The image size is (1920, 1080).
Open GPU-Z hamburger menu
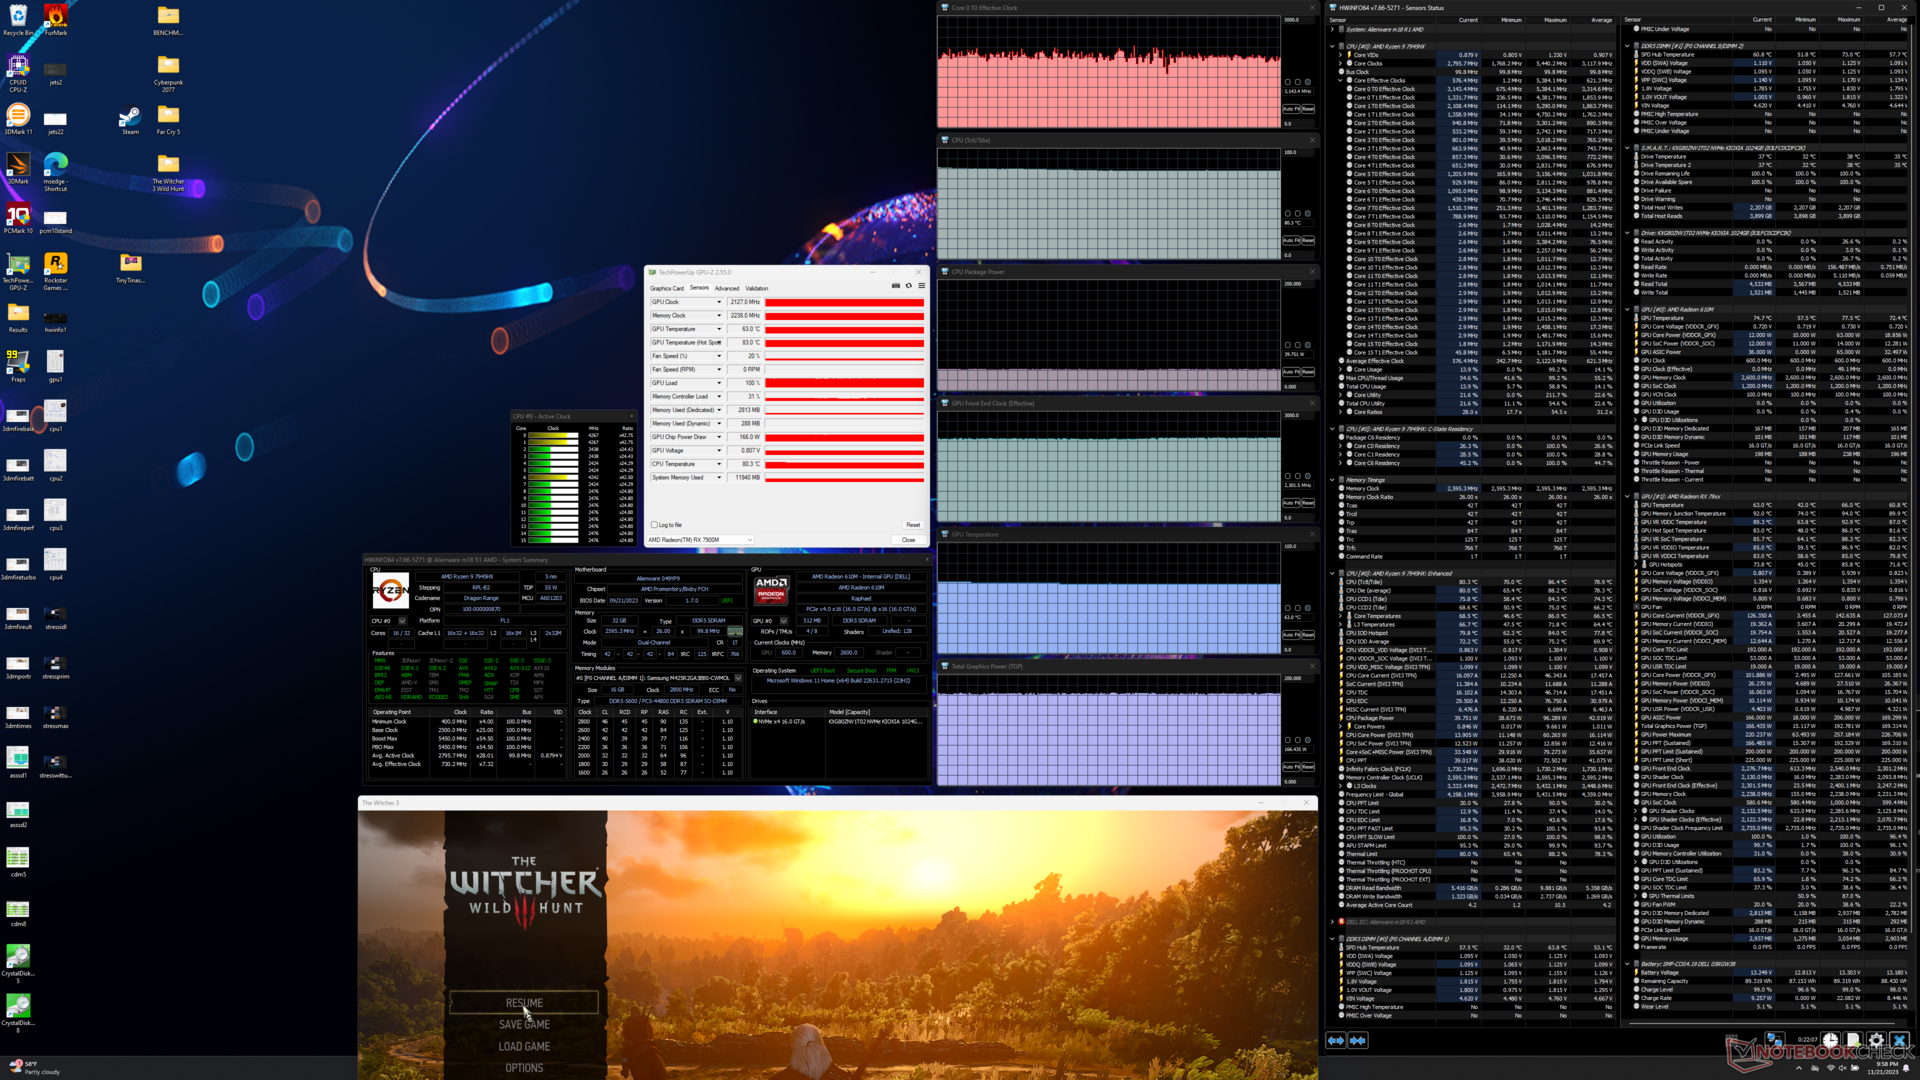pyautogui.click(x=921, y=286)
